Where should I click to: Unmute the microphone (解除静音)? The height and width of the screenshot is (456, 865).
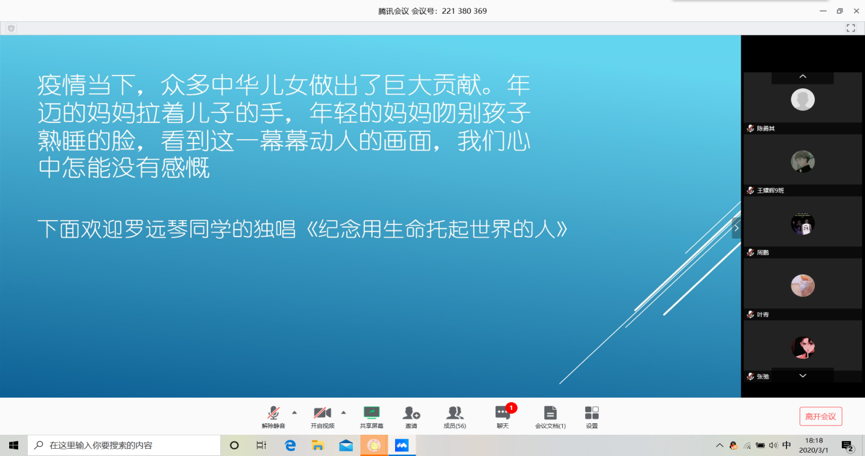point(273,417)
